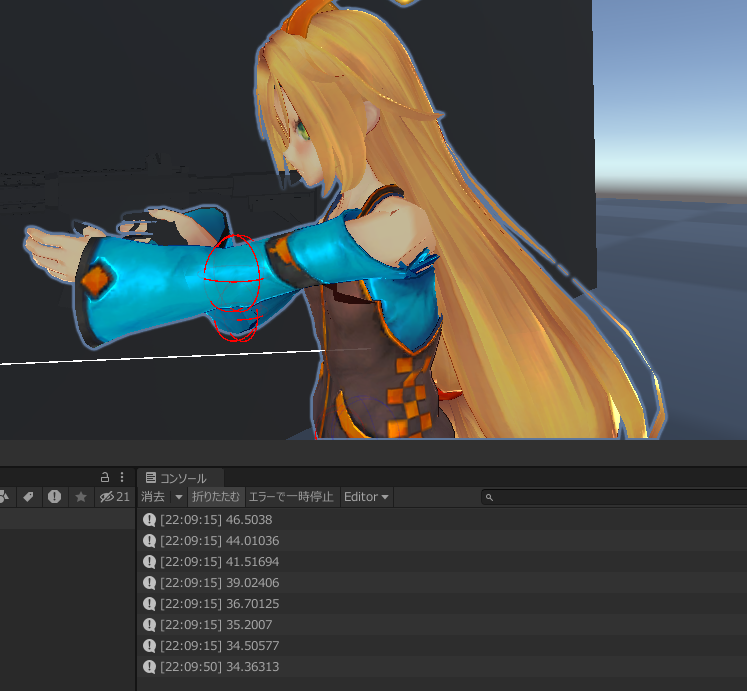Toggle 折りたたむ collapse option

click(216, 497)
